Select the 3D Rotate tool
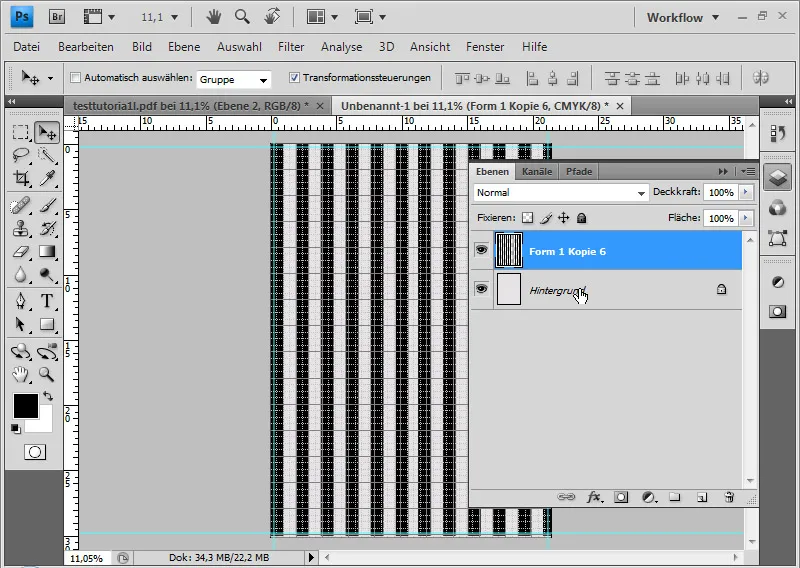The width and height of the screenshot is (800, 568). pos(20,352)
